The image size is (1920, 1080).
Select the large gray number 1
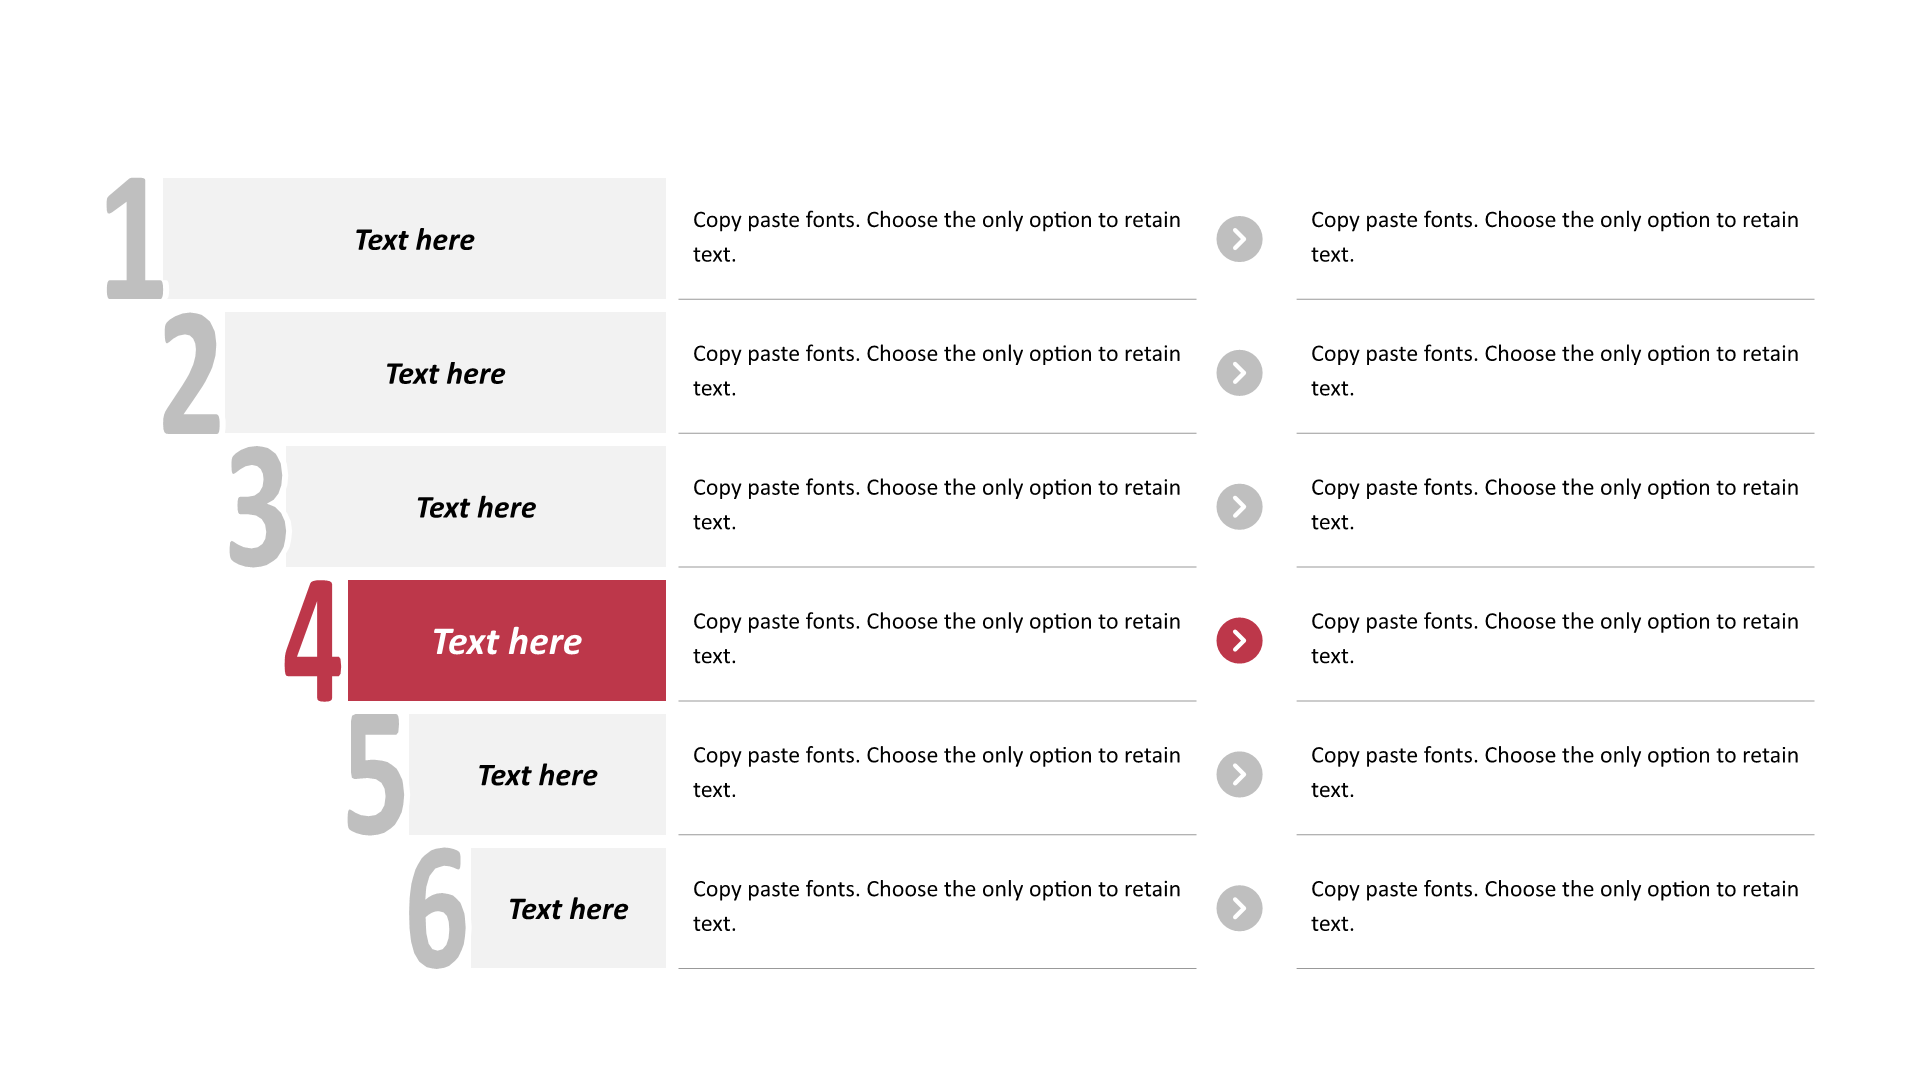[134, 239]
